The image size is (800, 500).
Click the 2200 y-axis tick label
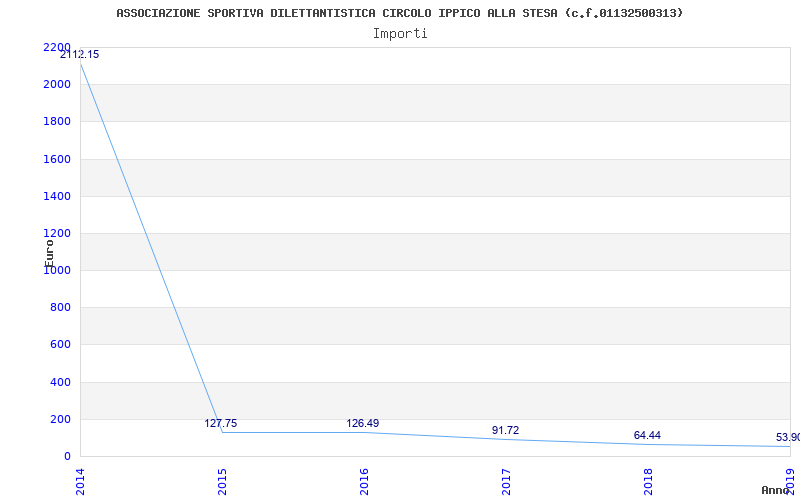coord(57,47)
